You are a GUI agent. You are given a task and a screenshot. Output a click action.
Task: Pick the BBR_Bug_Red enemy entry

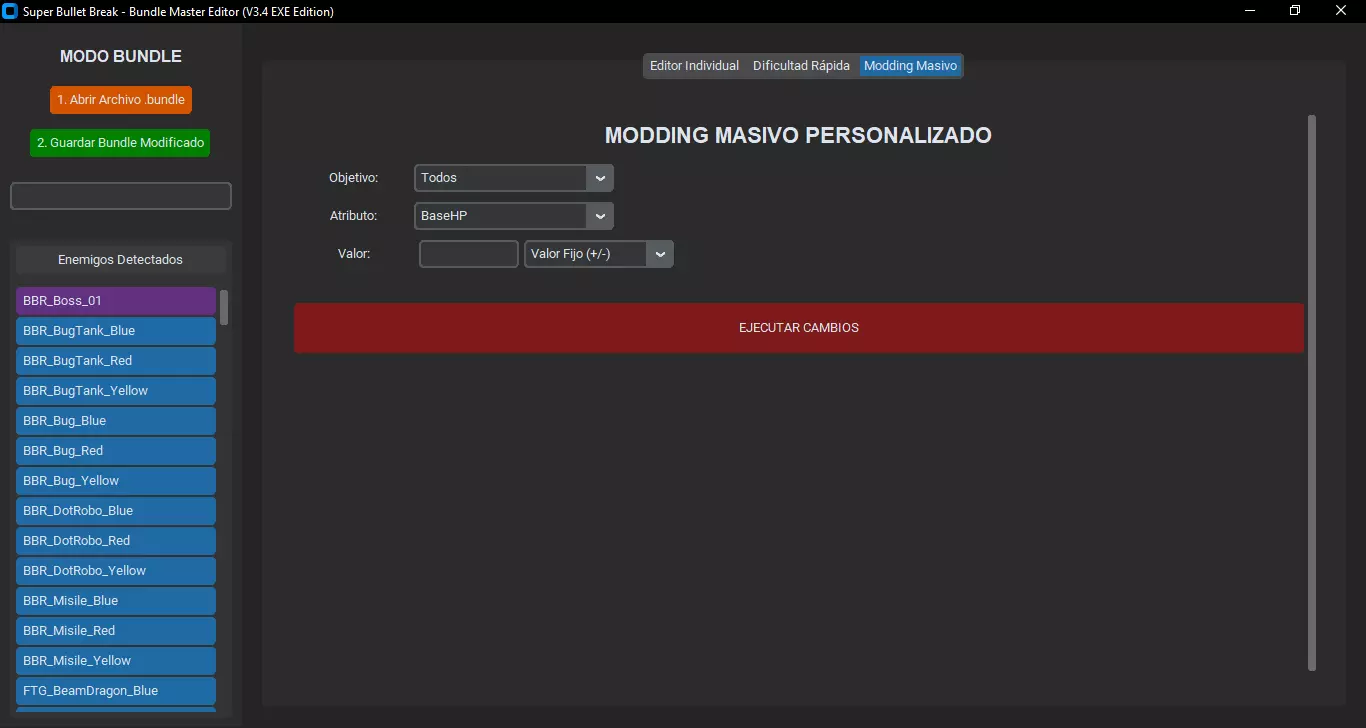[116, 451]
